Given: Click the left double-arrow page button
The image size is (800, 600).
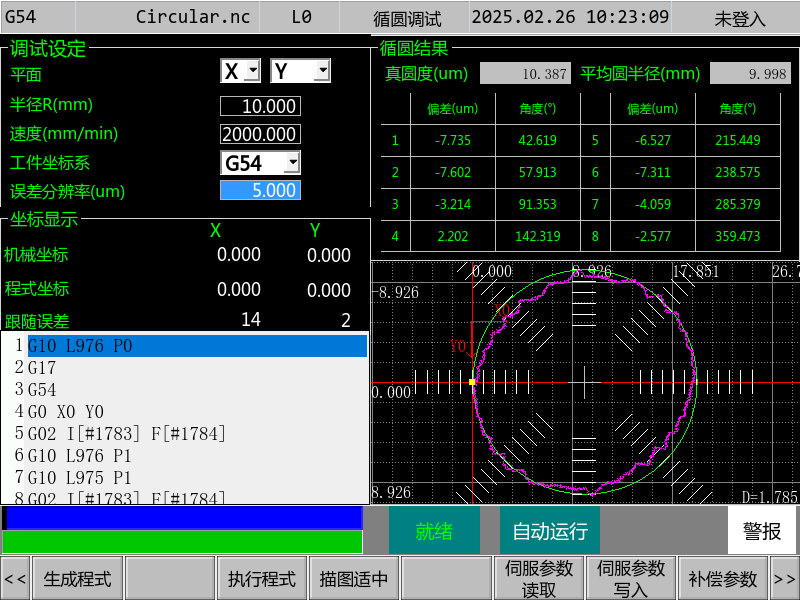Looking at the screenshot, I should click(x=15, y=579).
